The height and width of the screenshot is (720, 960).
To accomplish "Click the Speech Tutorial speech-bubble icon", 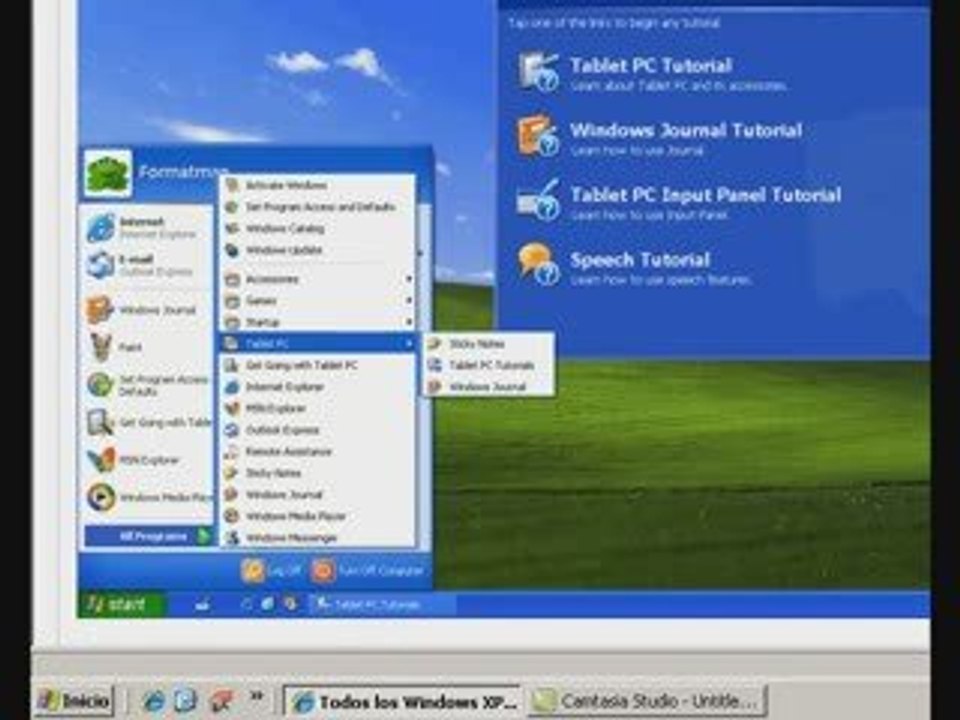I will (x=538, y=264).
